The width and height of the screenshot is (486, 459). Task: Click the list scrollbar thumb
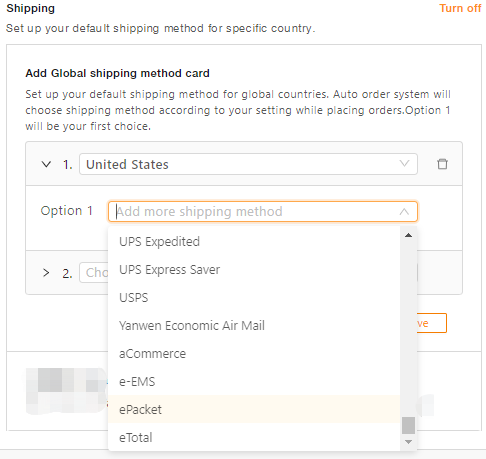pyautogui.click(x=408, y=425)
